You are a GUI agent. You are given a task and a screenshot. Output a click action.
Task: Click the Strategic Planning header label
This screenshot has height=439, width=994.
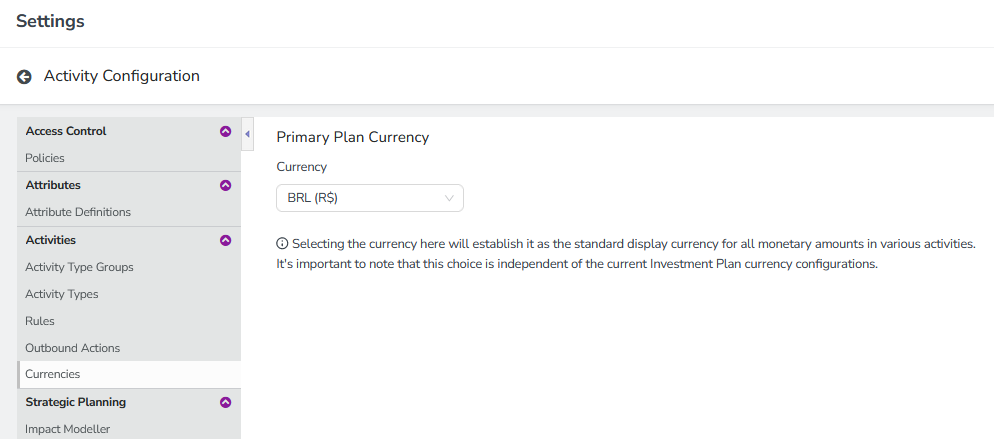(75, 402)
